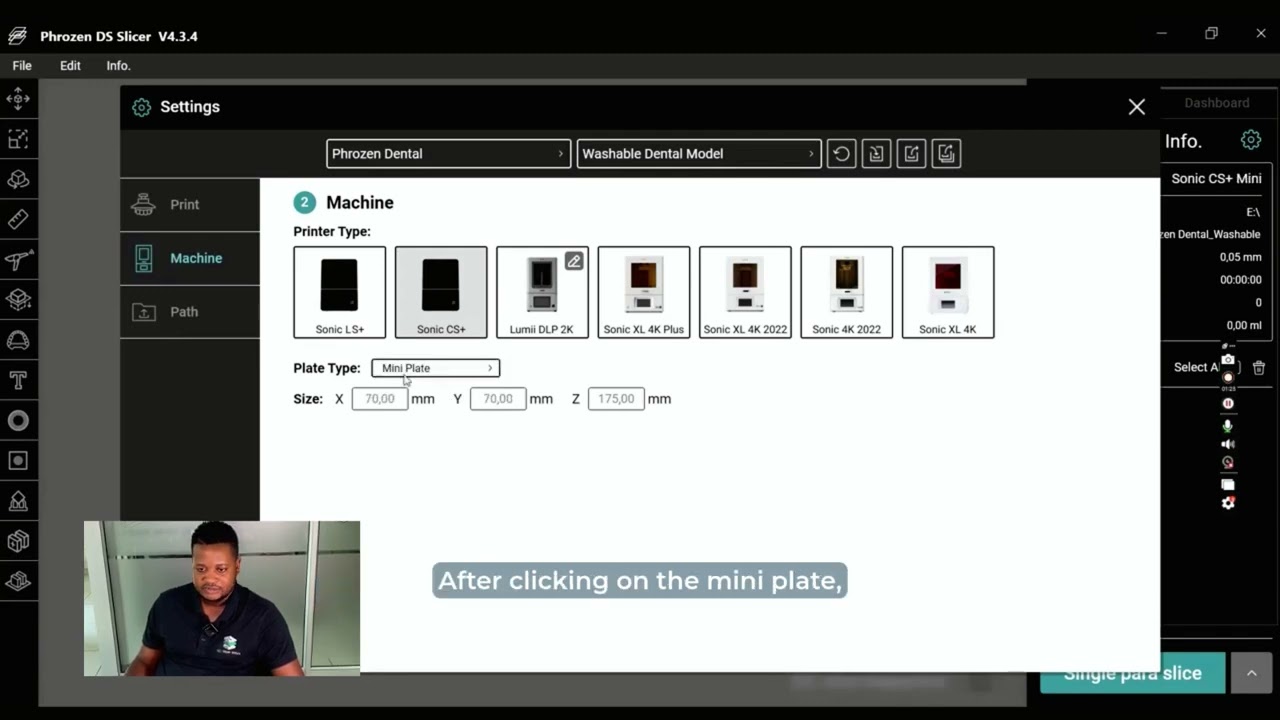Click the single export profile icon
Image resolution: width=1280 pixels, height=720 pixels.
911,154
